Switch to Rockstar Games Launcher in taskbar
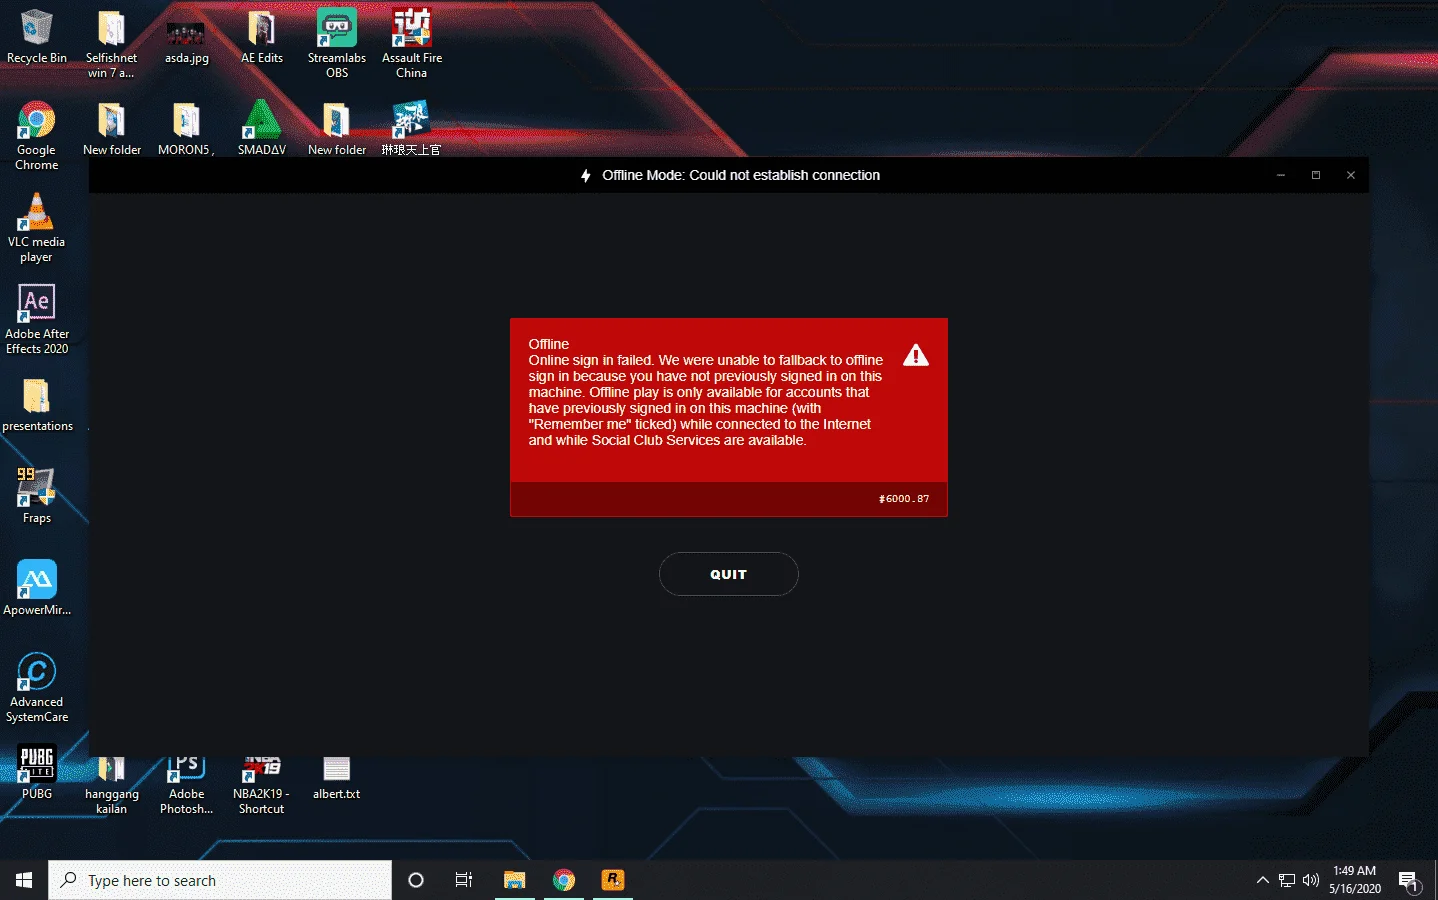This screenshot has height=900, width=1438. click(x=613, y=880)
